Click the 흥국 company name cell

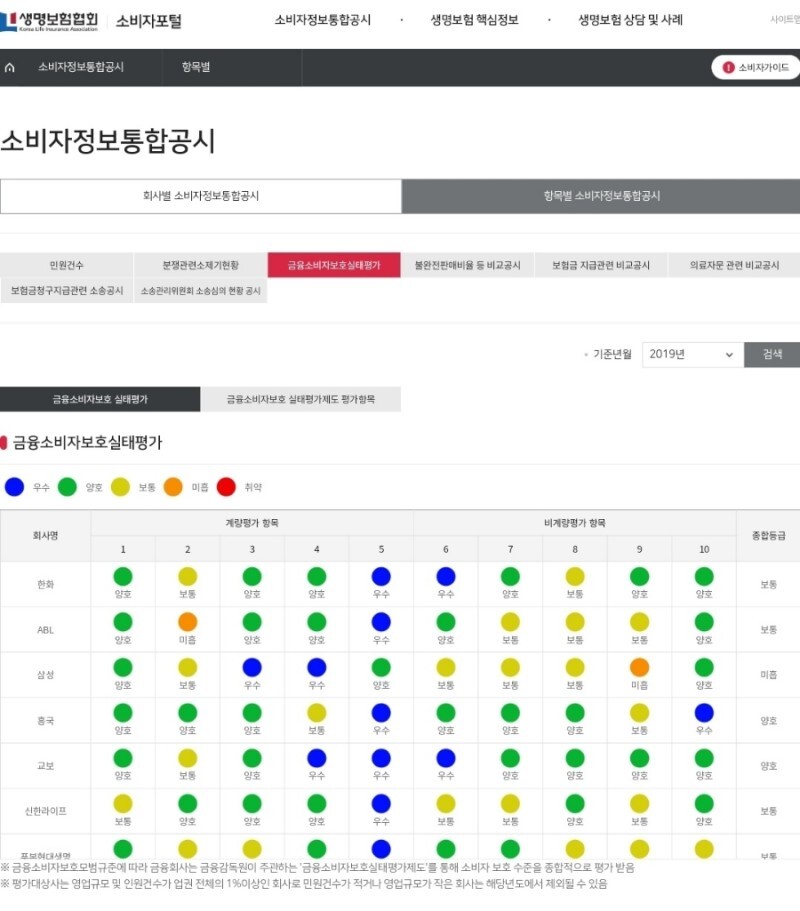[x=45, y=720]
